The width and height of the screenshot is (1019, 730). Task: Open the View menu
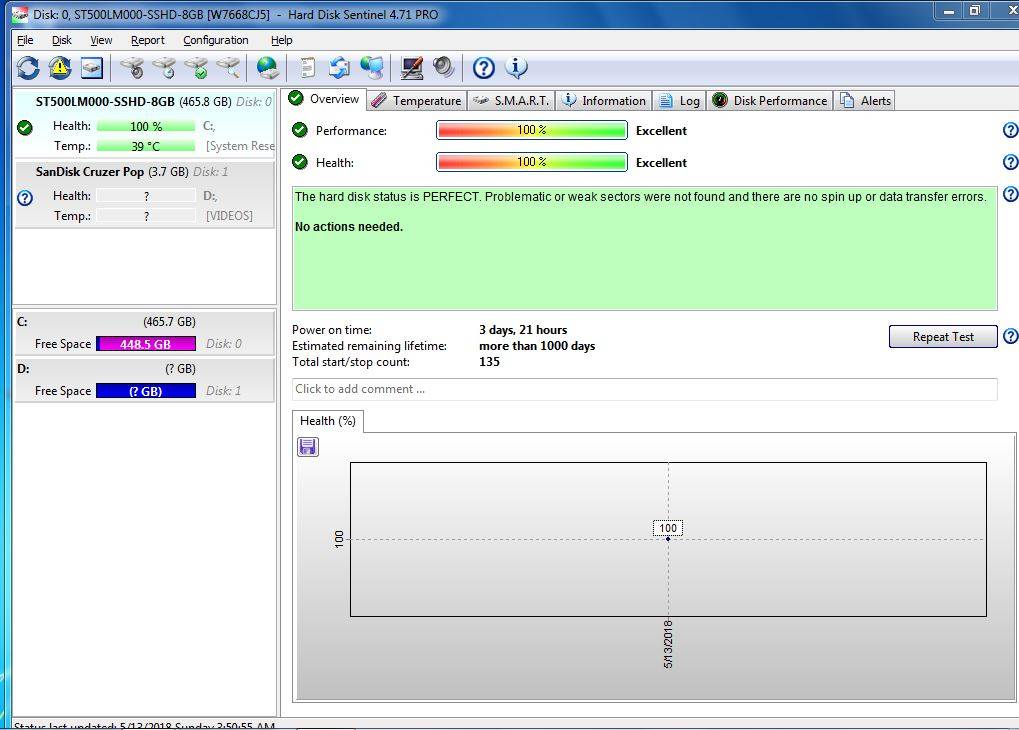[x=101, y=40]
